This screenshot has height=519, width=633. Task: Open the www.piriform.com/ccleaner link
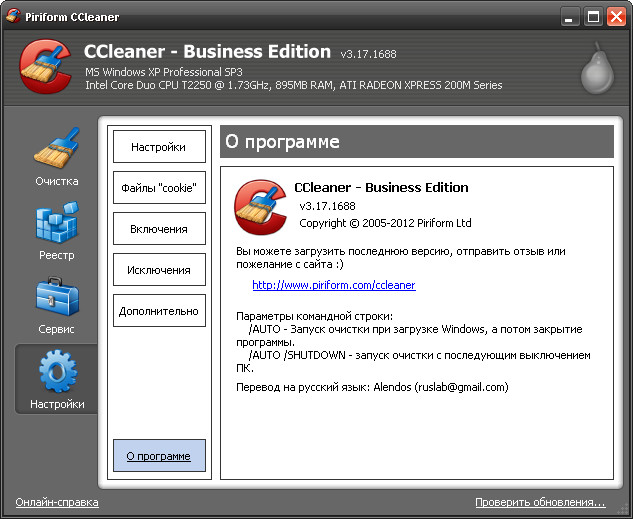[333, 285]
